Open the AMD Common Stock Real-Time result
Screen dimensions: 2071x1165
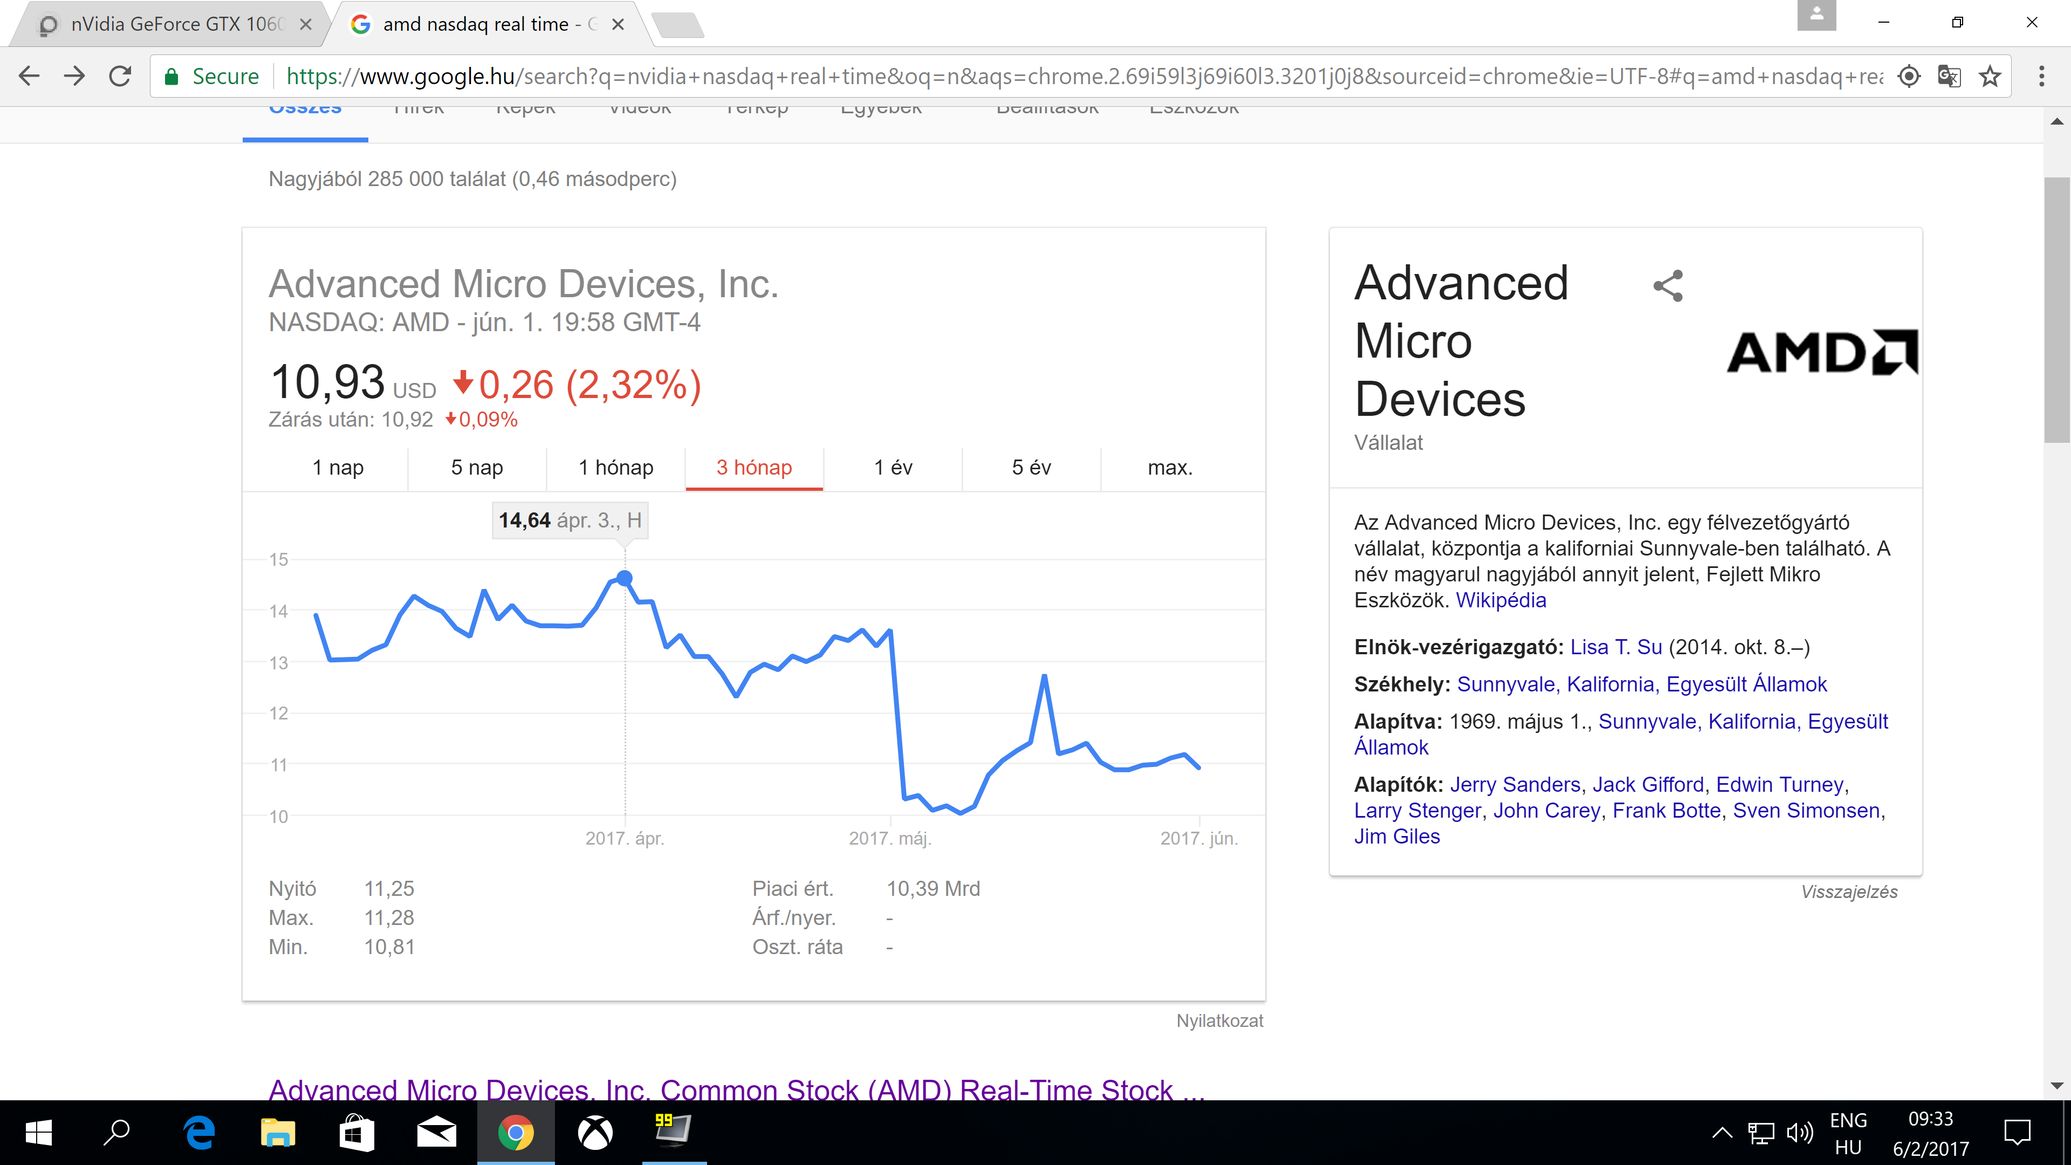pos(736,1089)
